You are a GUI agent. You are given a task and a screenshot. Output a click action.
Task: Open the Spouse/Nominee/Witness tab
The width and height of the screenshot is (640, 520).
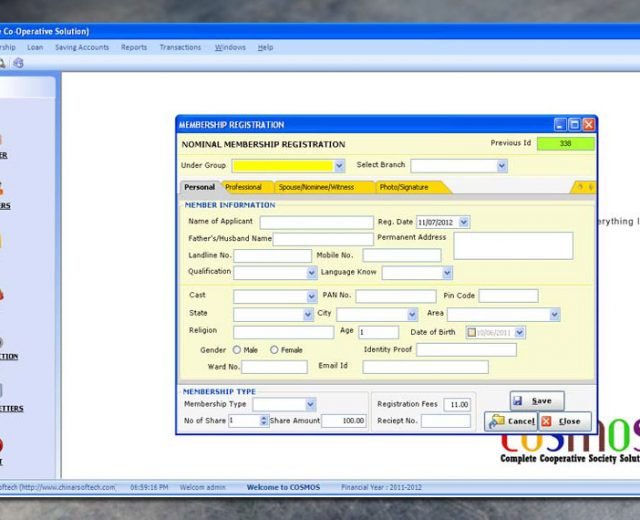click(316, 187)
